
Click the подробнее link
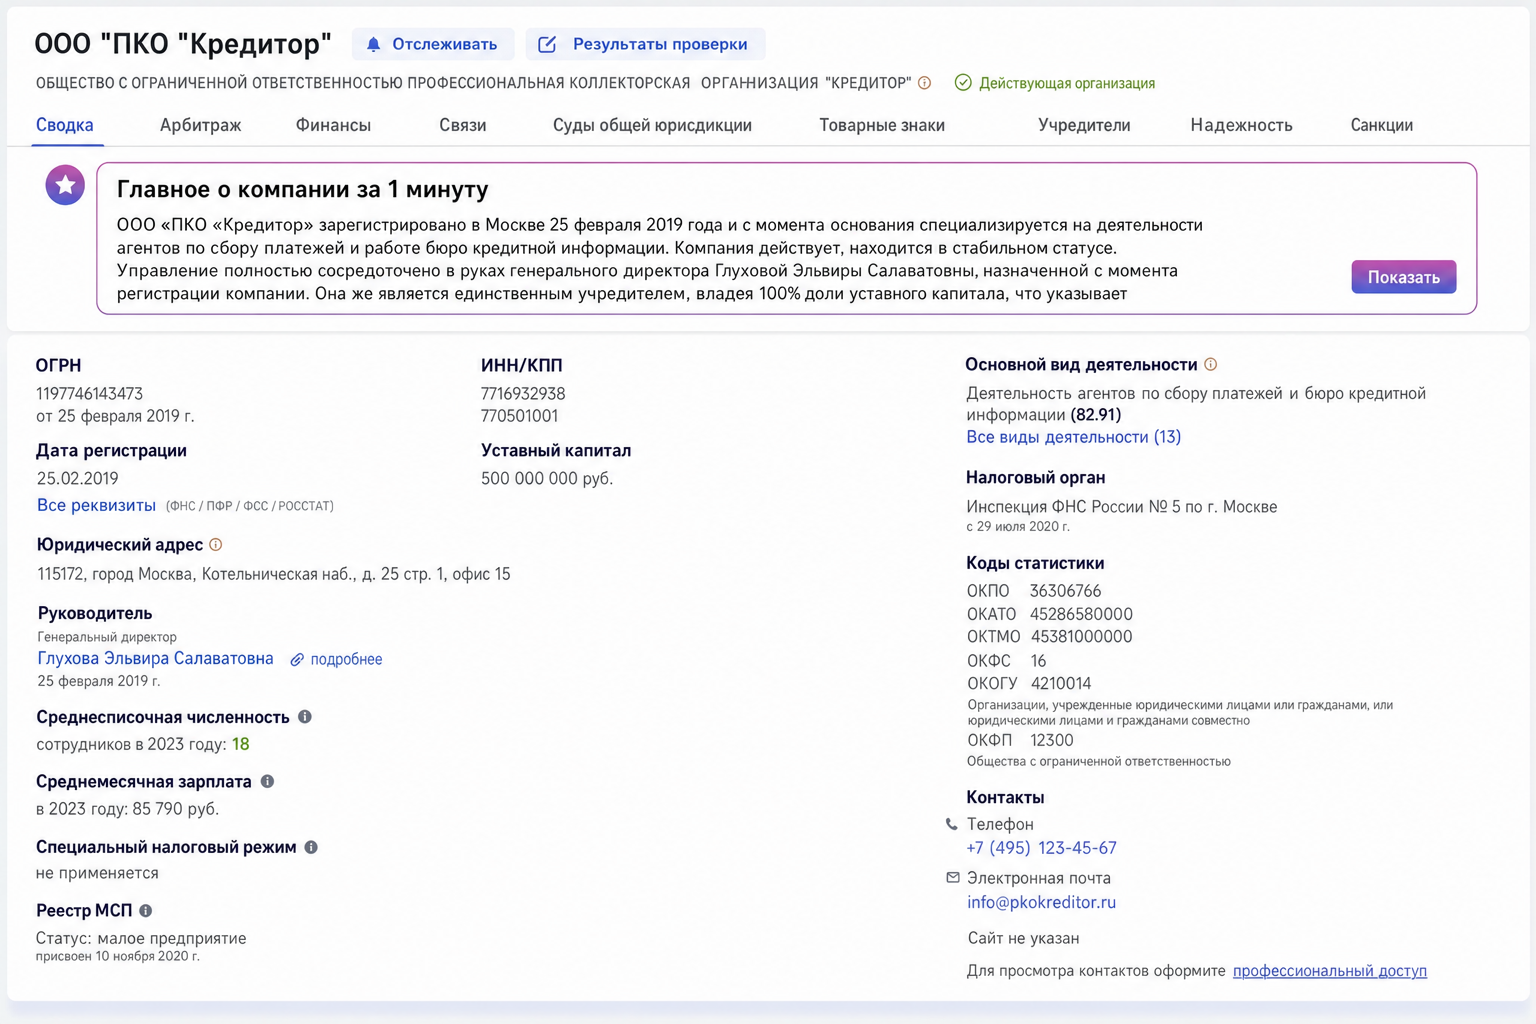click(x=346, y=660)
